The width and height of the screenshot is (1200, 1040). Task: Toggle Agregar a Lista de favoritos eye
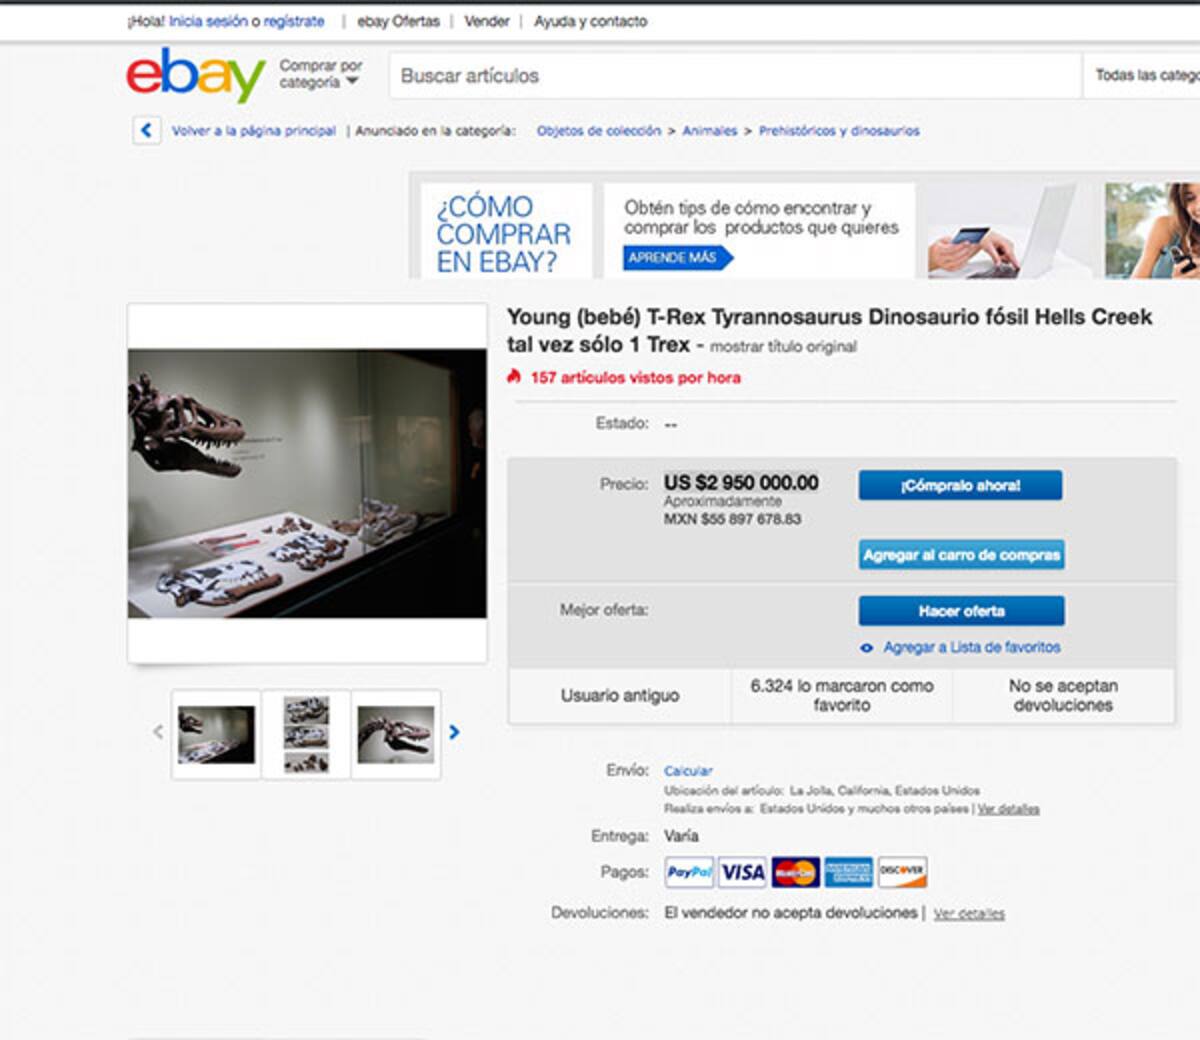click(867, 648)
